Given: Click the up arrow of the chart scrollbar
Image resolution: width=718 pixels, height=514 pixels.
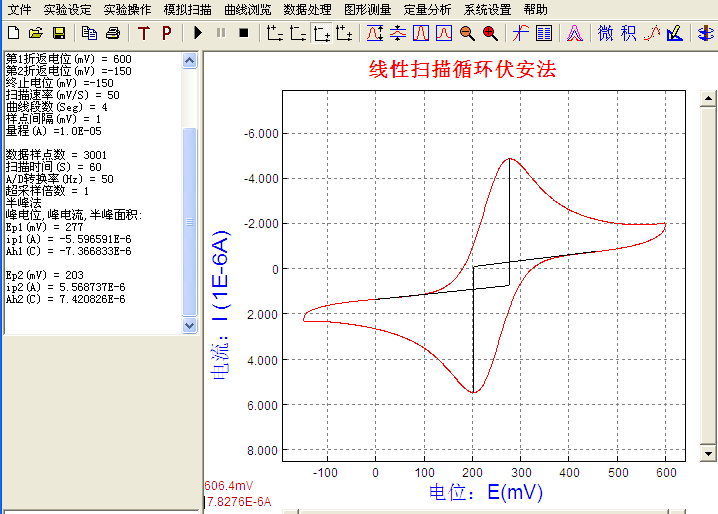Looking at the screenshot, I should (x=708, y=99).
